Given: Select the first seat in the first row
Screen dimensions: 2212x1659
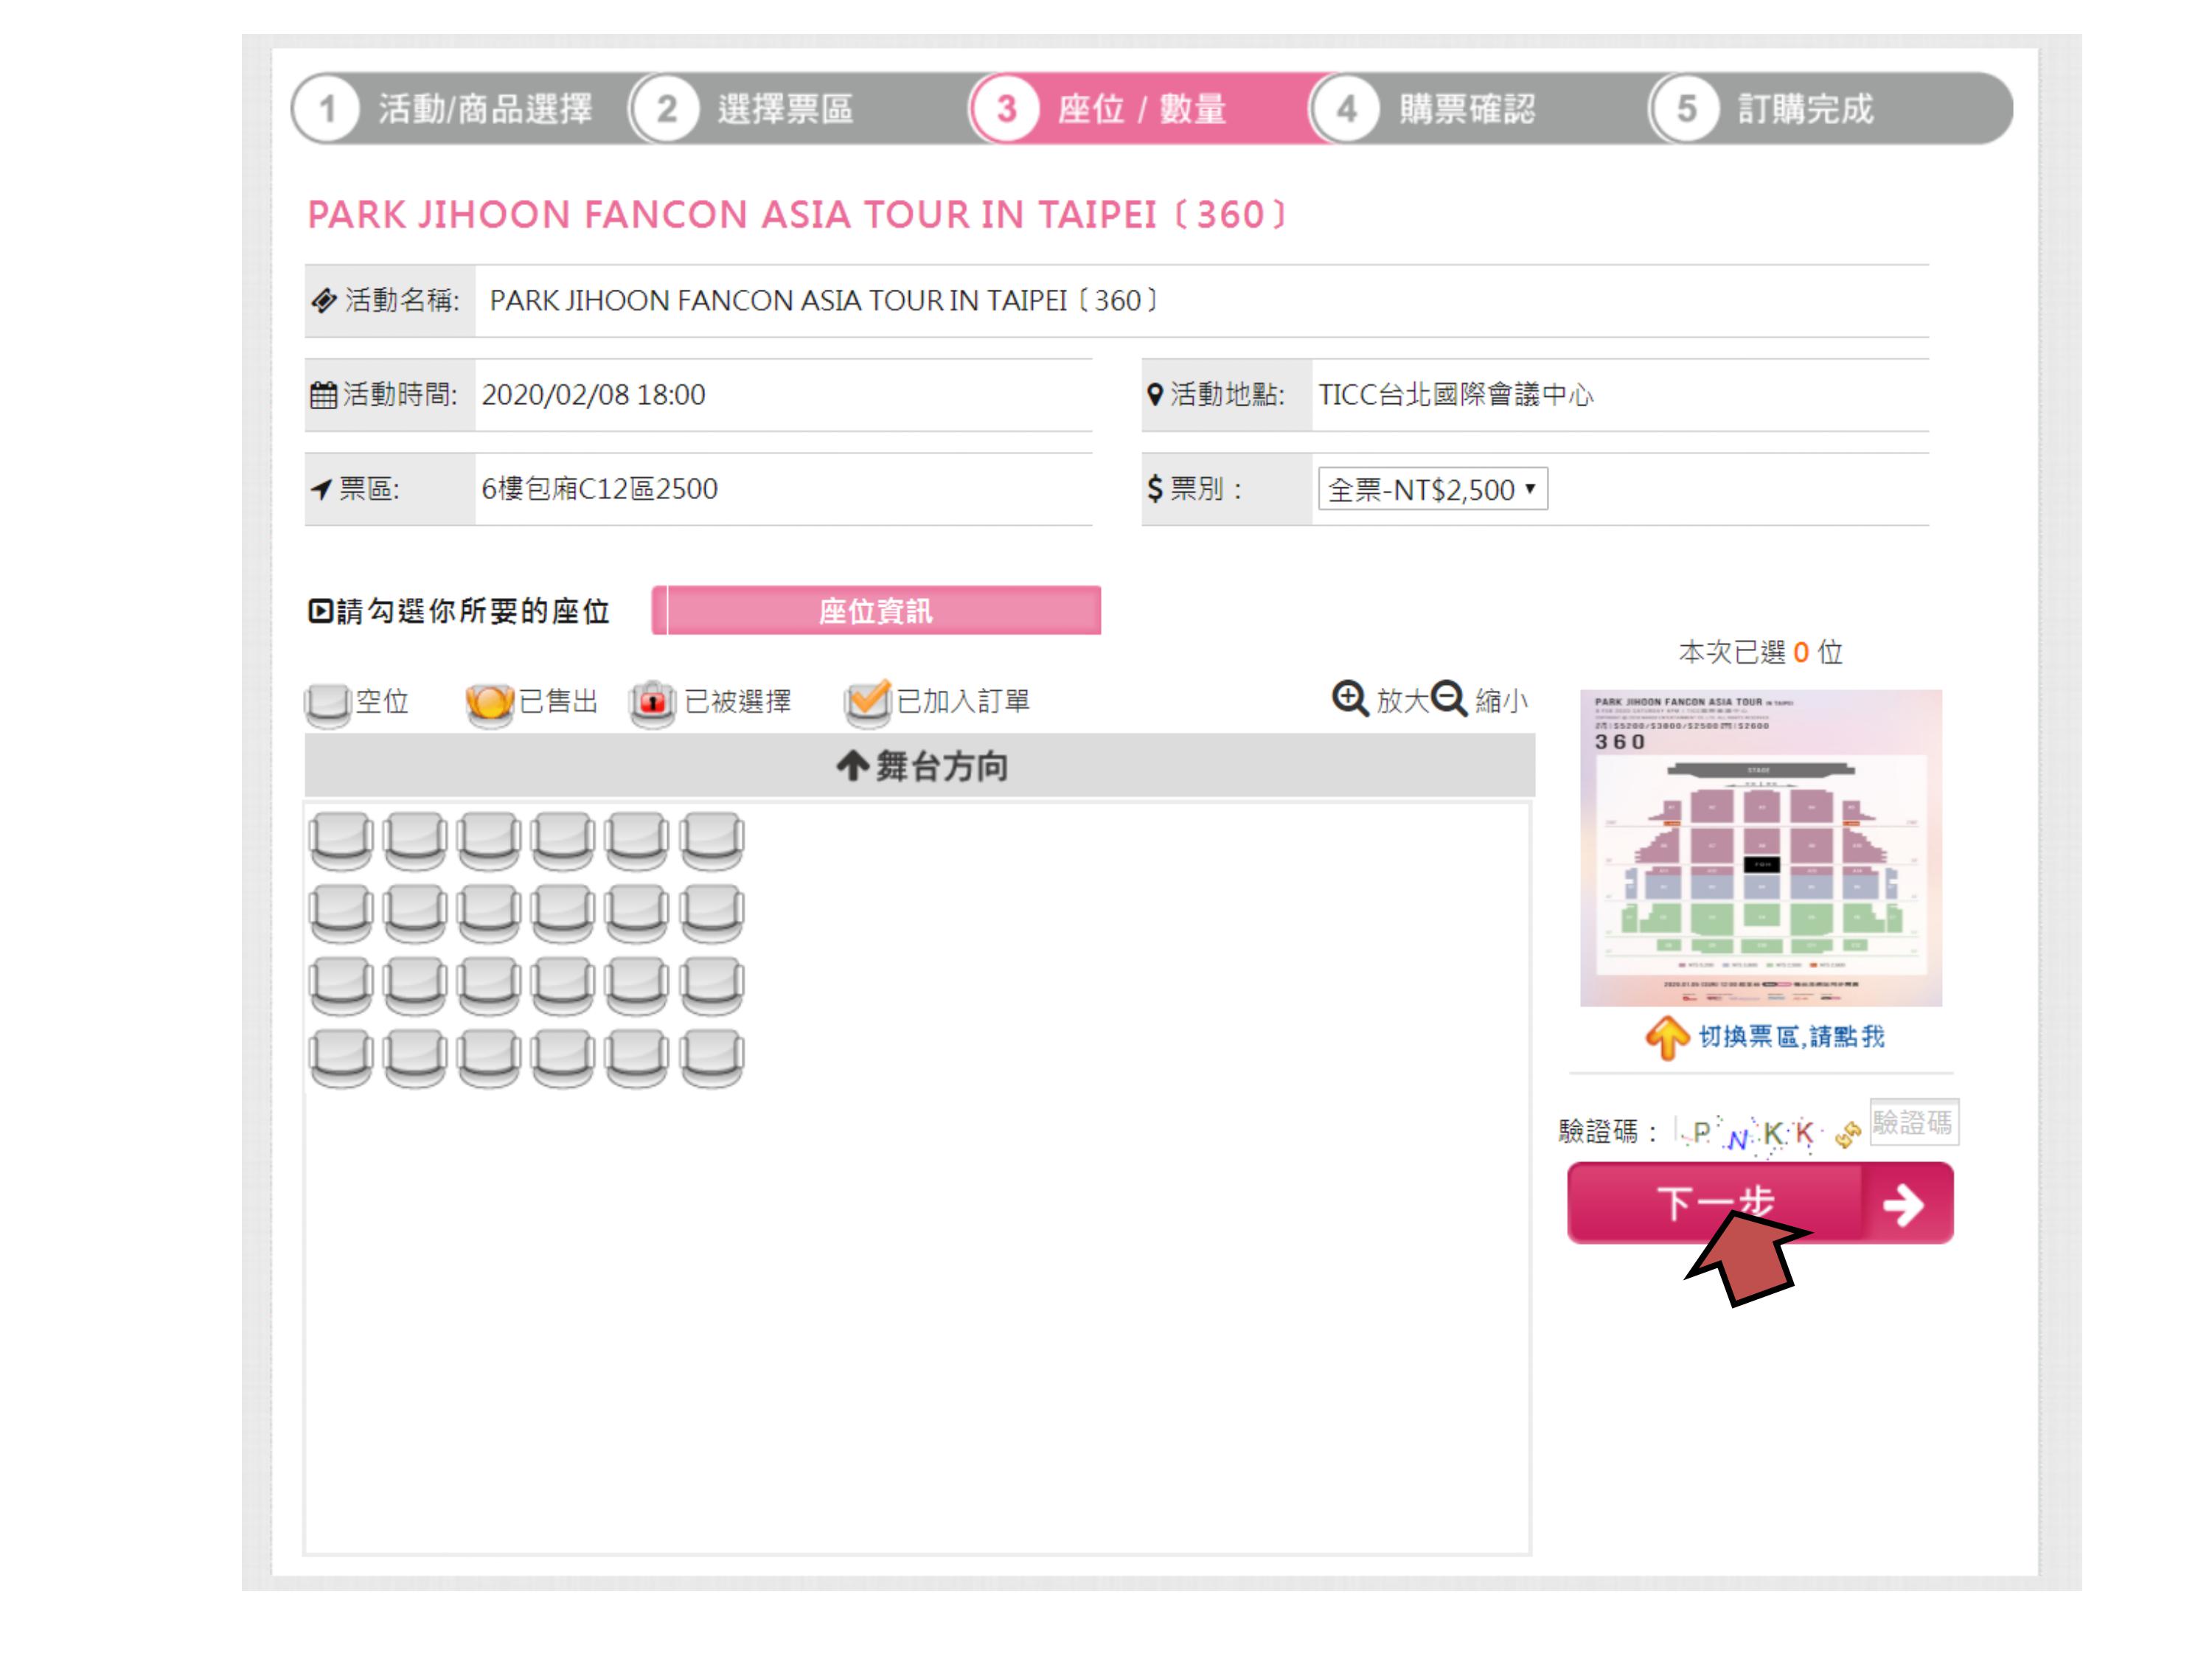Looking at the screenshot, I should pos(341,840).
